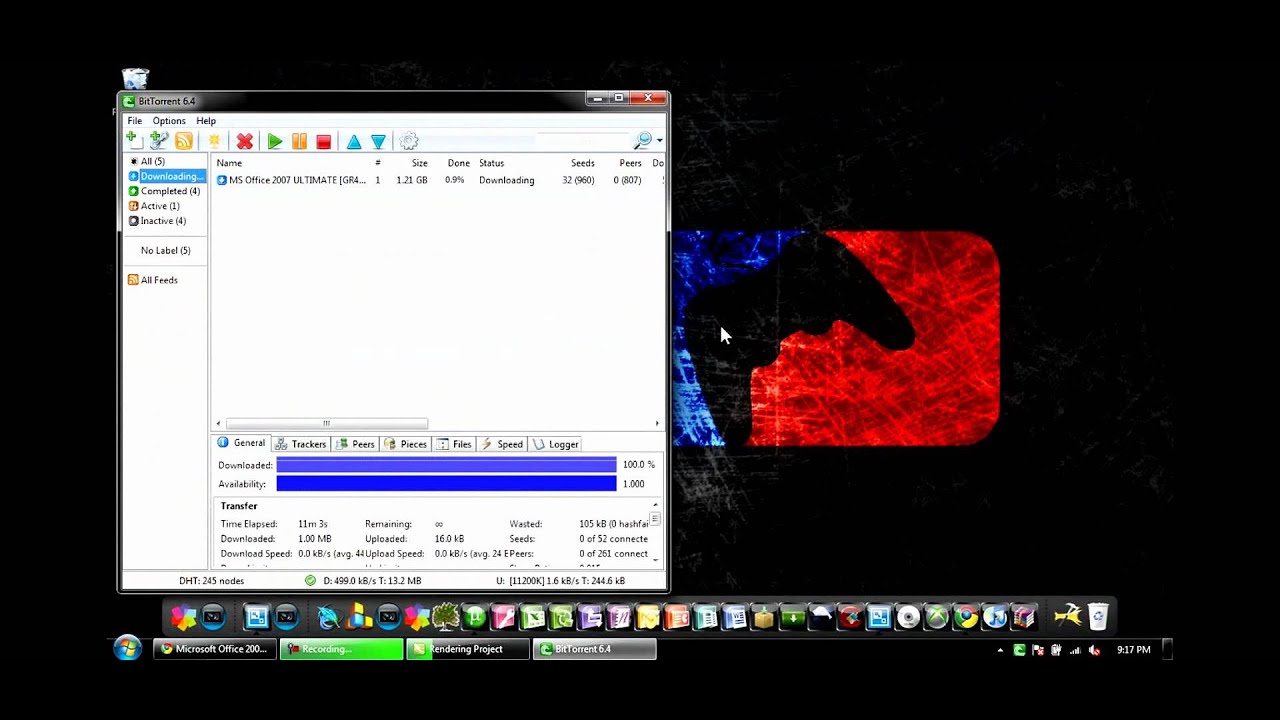Screen dimensions: 1280x720
Task: Launch Google Chrome from the dock
Action: (966, 618)
